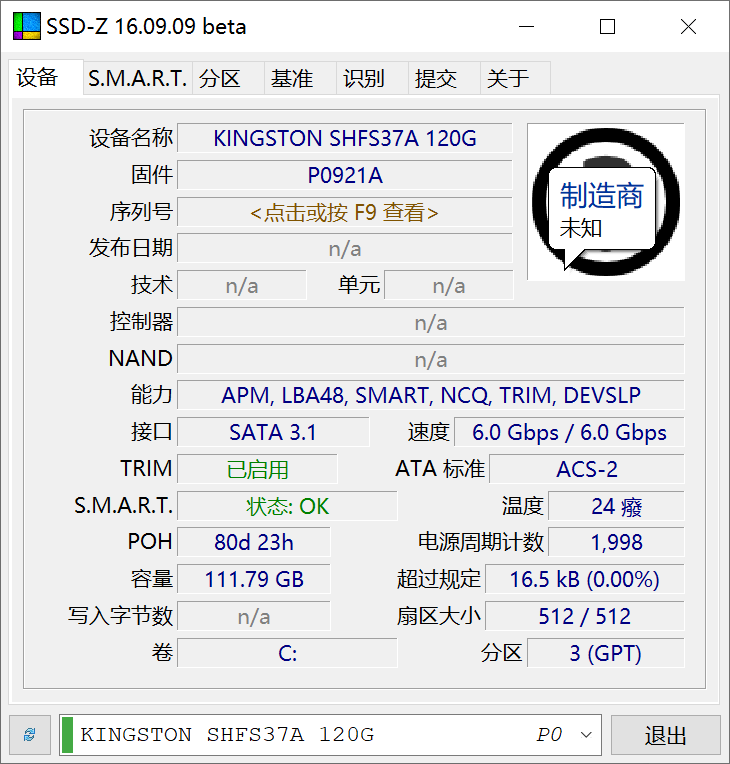Reveal serial number via <点击或按 F9 查看>

click(345, 212)
